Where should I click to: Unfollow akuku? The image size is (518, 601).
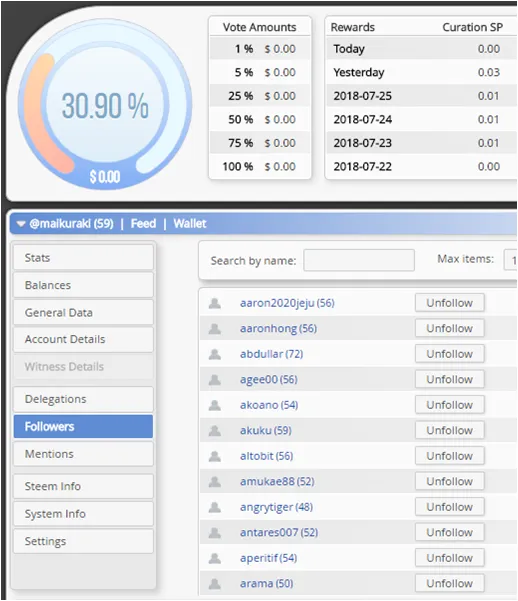[449, 430]
